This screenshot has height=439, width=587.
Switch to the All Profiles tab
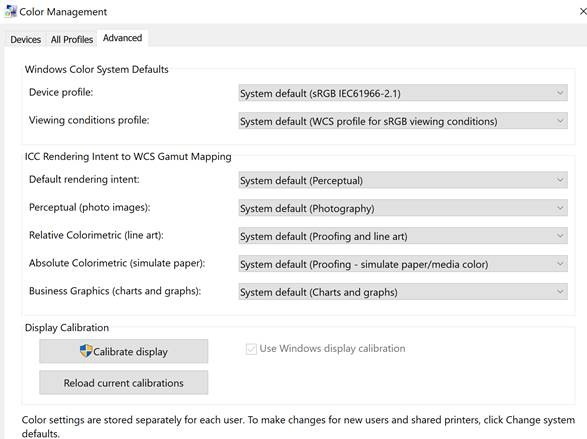[72, 39]
